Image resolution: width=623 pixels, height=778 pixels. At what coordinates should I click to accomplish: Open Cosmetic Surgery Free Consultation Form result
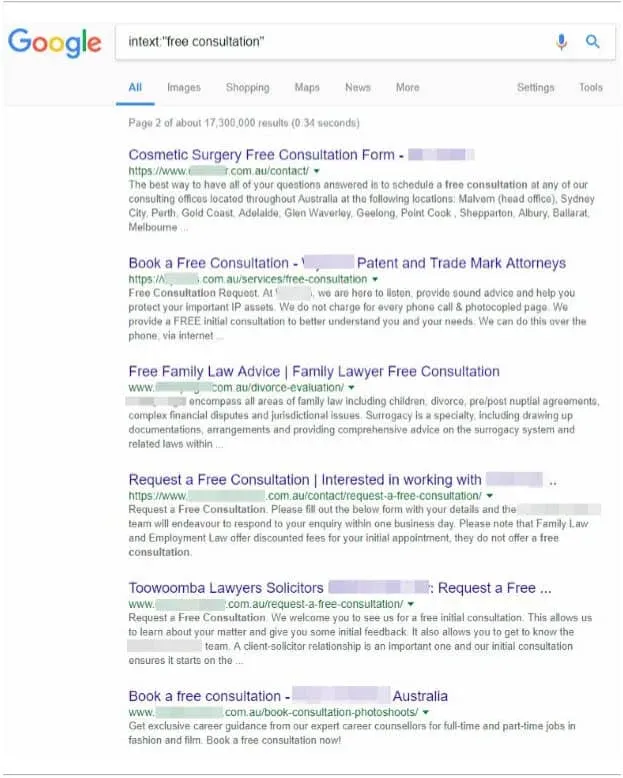(301, 155)
